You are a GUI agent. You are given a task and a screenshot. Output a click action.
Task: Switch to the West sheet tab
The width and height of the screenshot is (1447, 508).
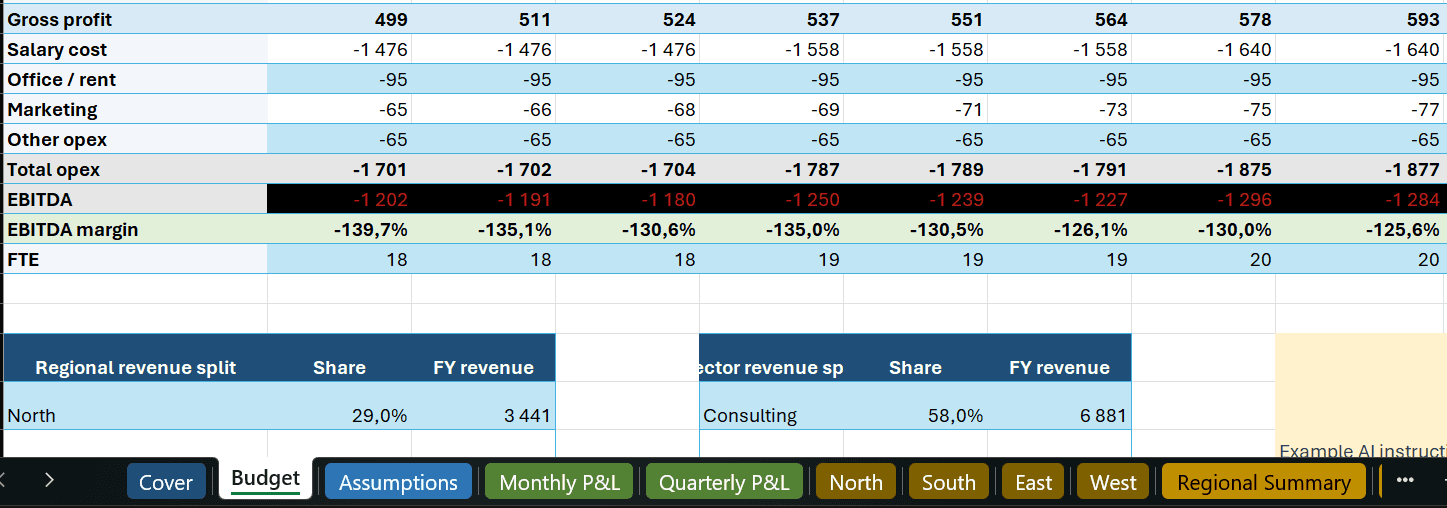(1113, 483)
